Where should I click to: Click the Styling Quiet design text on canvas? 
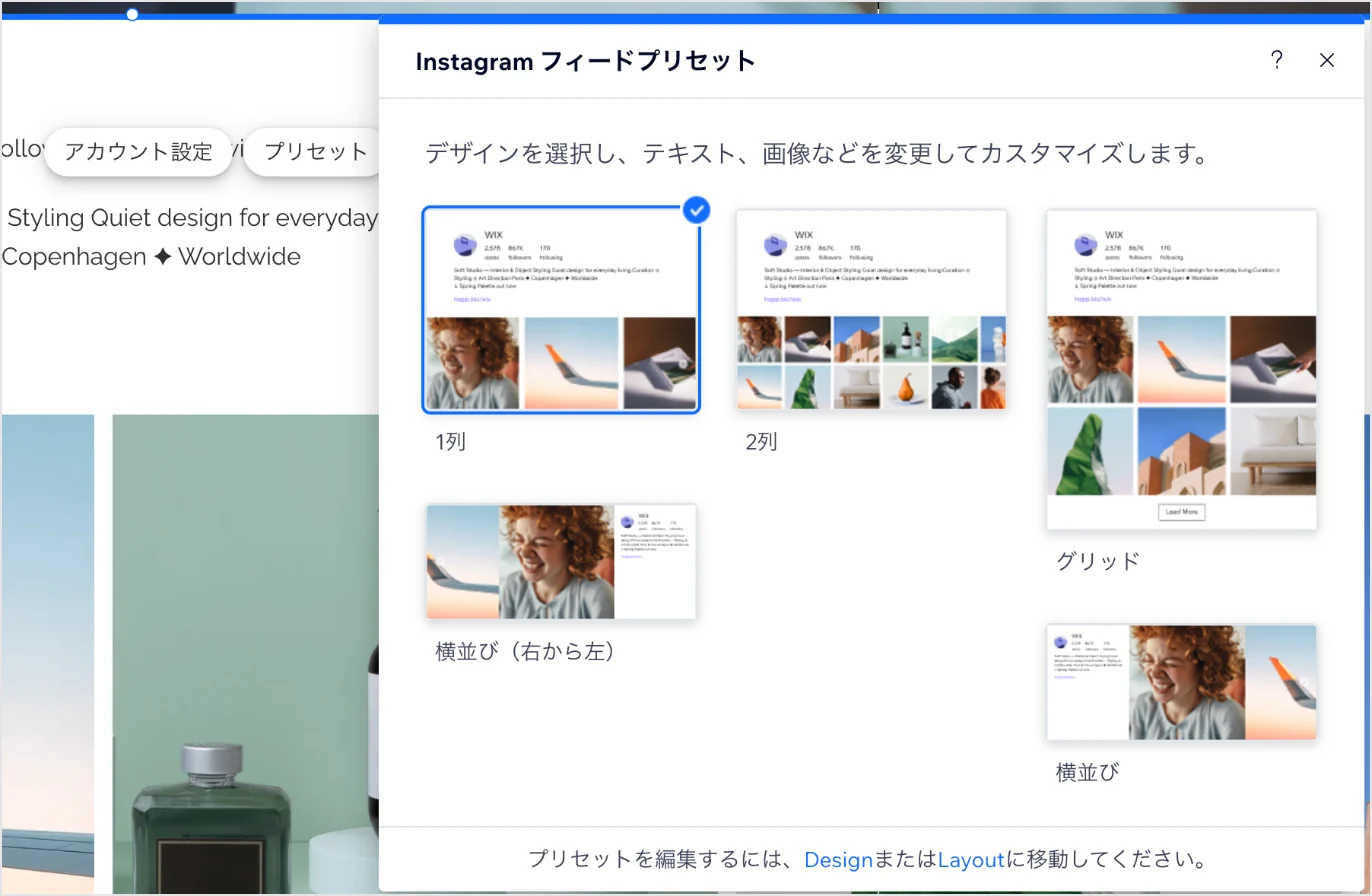[x=193, y=218]
